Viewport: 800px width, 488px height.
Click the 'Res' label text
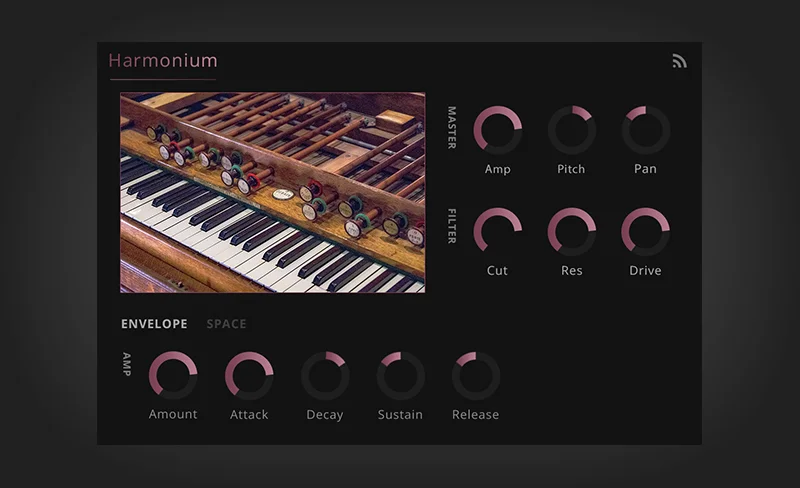coord(571,270)
